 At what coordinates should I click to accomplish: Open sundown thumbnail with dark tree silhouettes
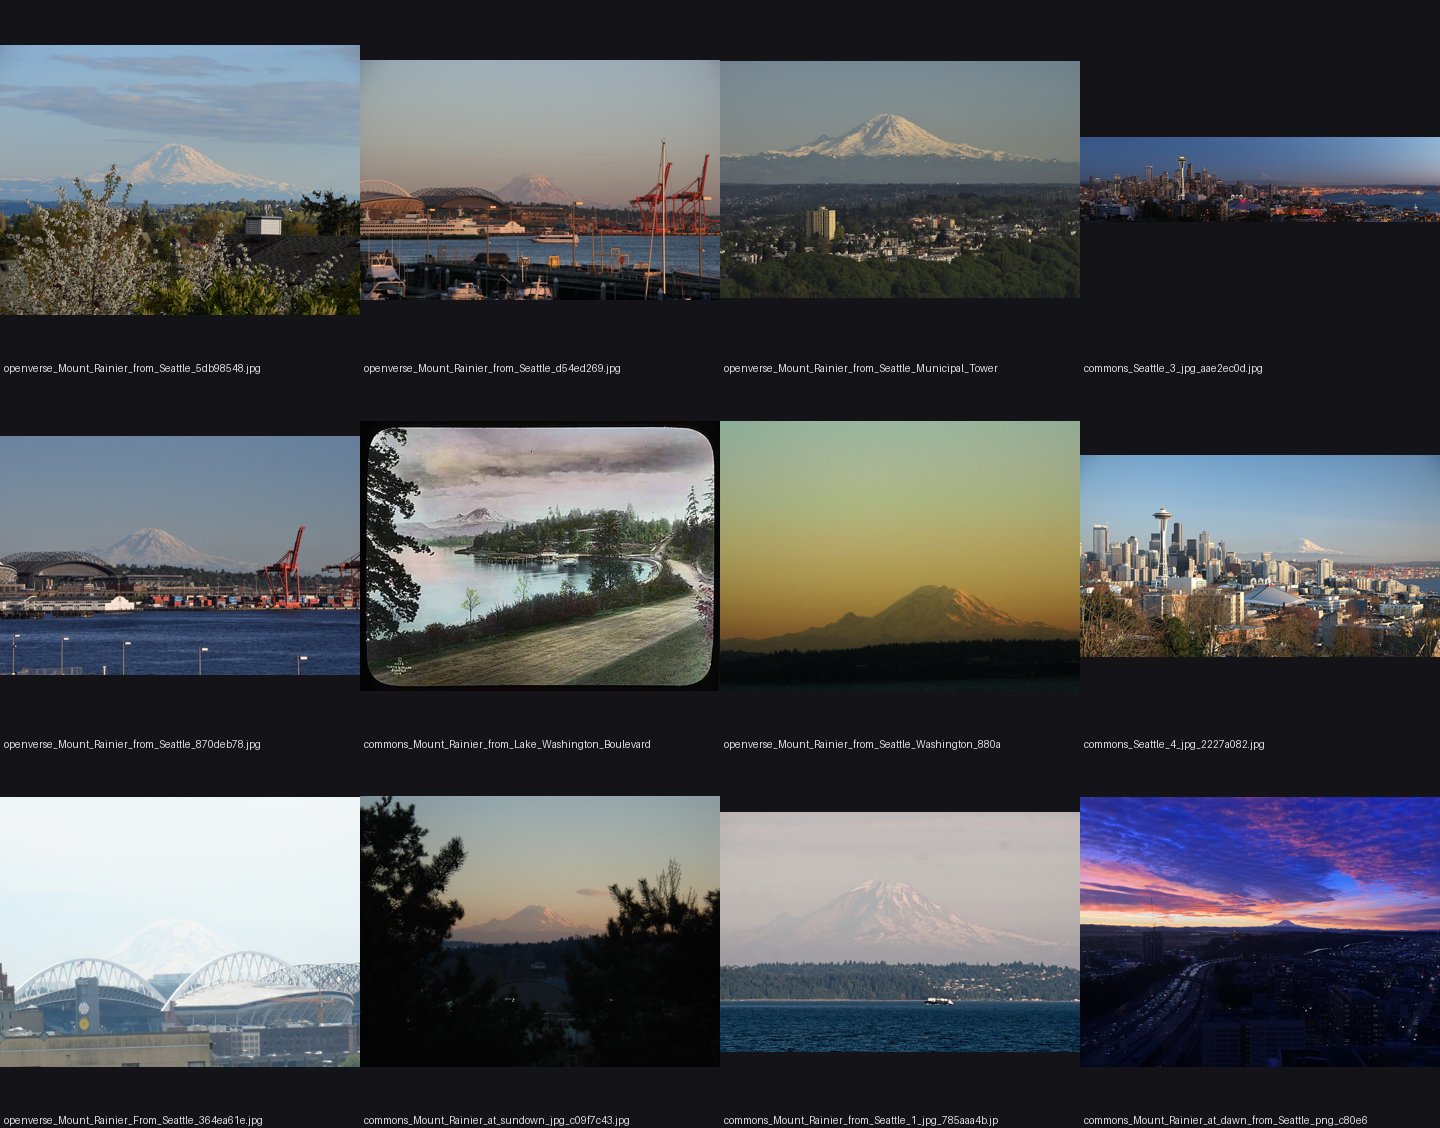click(x=540, y=932)
